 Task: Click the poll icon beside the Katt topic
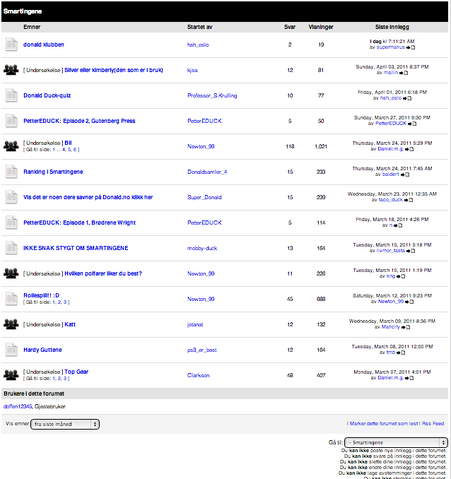tap(11, 324)
